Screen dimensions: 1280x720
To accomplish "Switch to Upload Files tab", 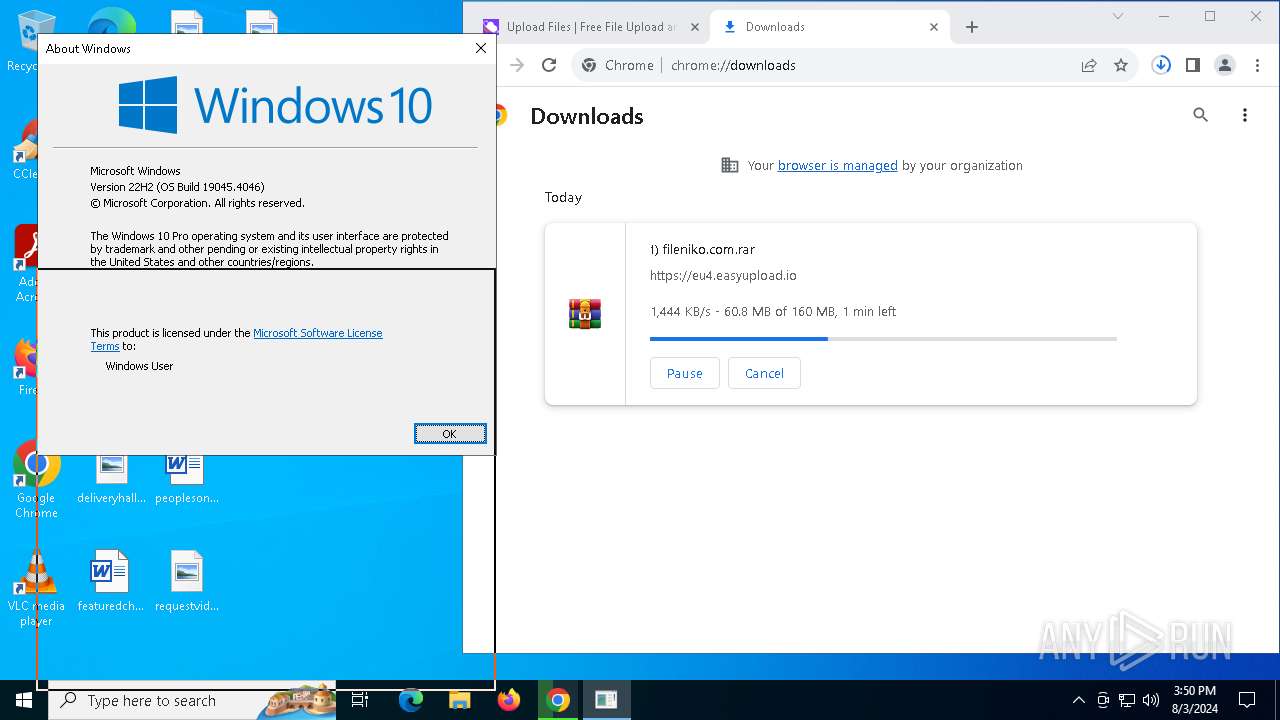I will 590,27.
